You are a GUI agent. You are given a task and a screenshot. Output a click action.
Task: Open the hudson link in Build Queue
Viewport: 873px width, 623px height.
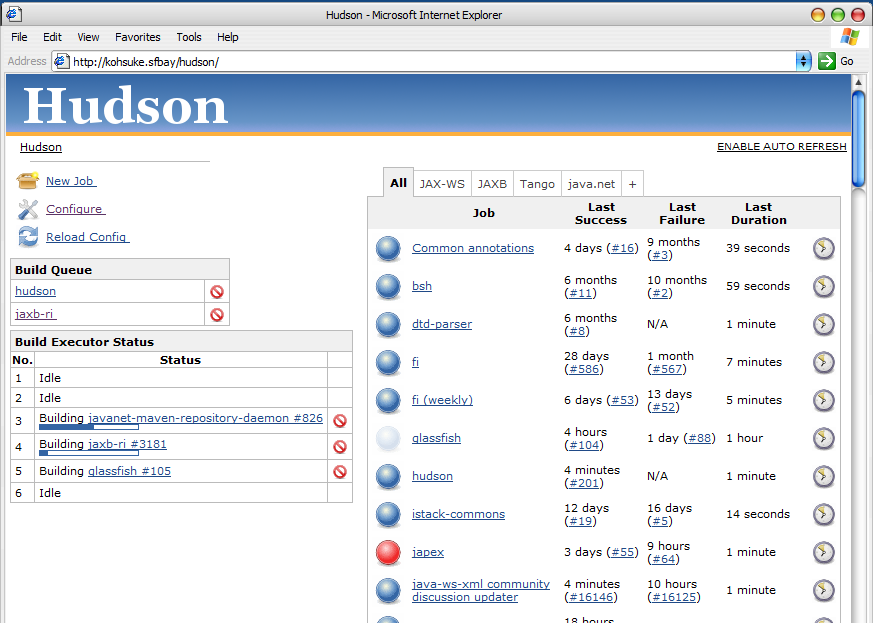pos(35,291)
